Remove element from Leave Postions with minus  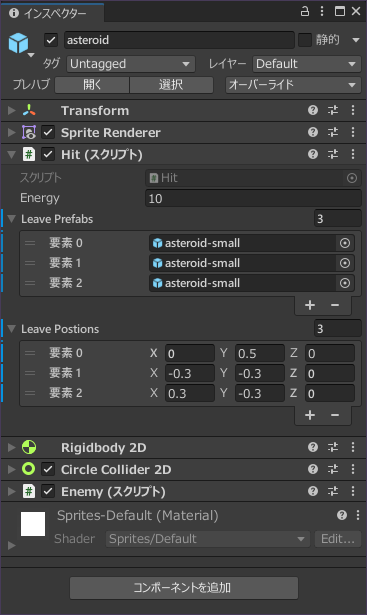[x=335, y=415]
